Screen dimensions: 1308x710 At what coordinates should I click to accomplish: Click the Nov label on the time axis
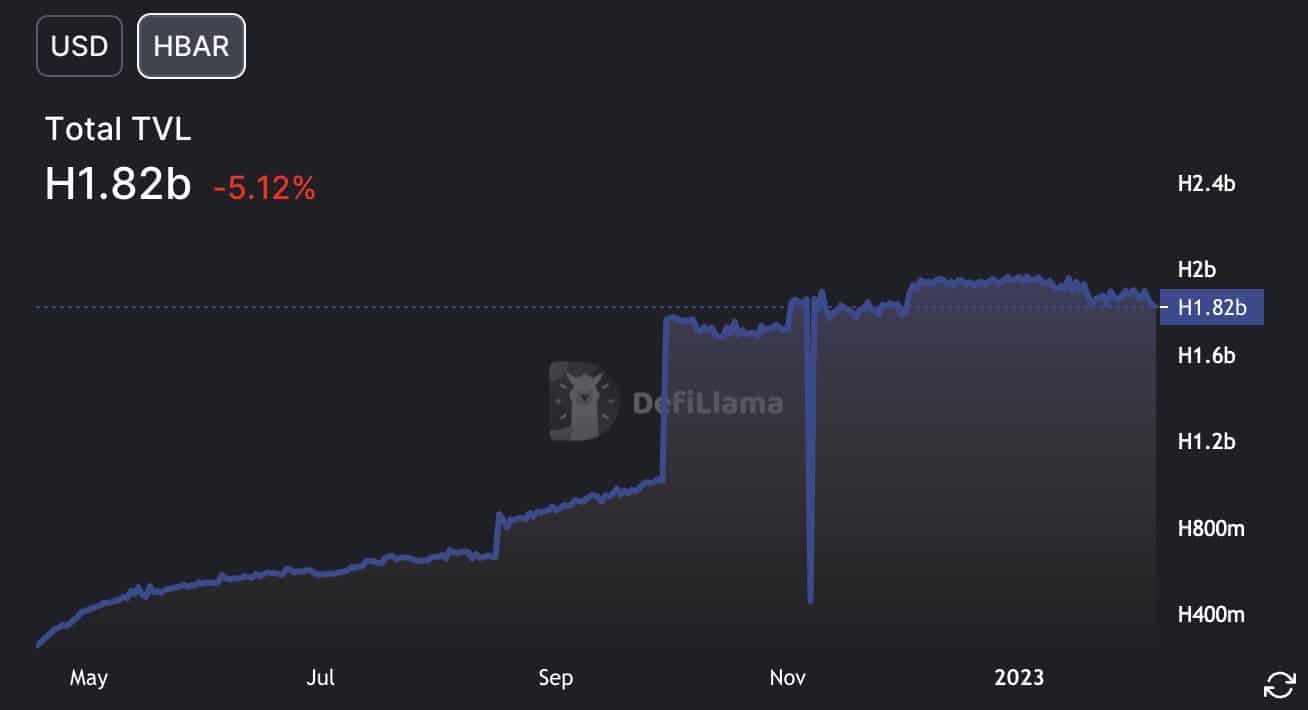pyautogui.click(x=788, y=678)
